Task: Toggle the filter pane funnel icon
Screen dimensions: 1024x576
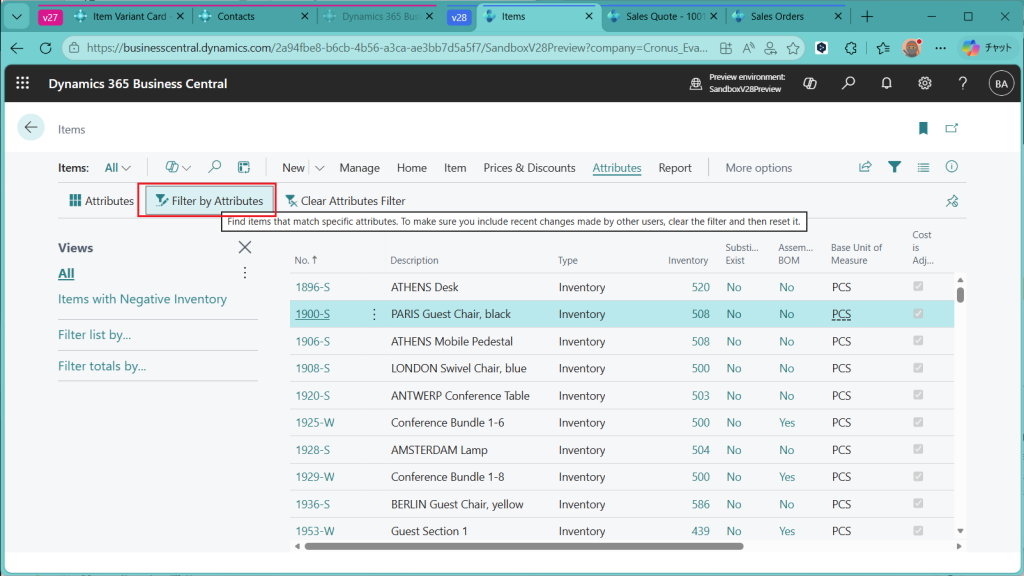Action: point(894,168)
